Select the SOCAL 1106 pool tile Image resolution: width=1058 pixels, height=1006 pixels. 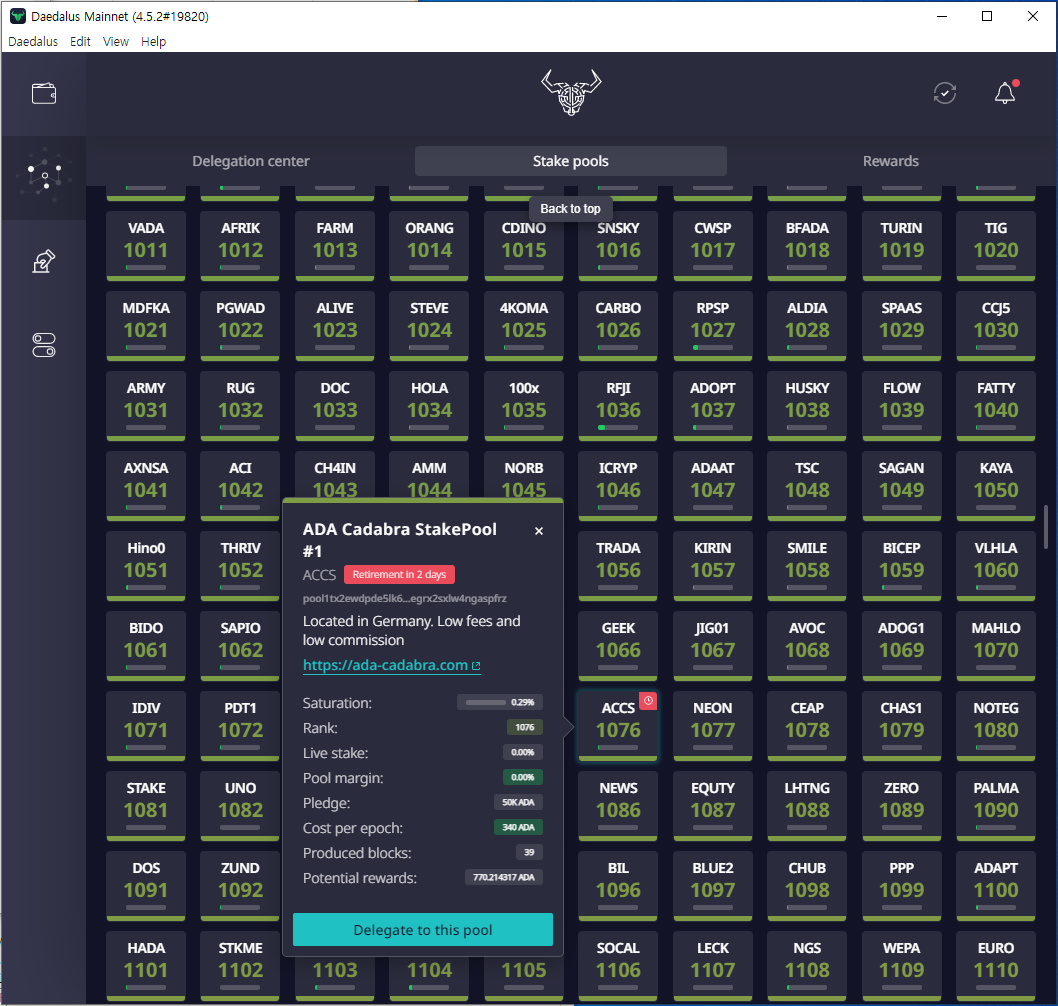tap(618, 966)
